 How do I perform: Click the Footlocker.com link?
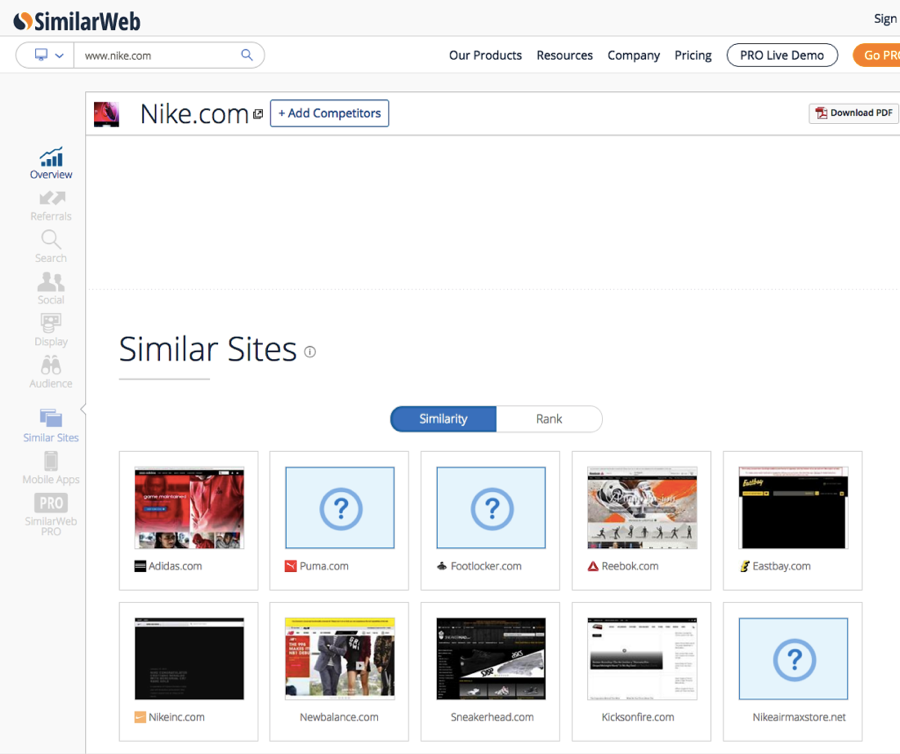pos(486,566)
